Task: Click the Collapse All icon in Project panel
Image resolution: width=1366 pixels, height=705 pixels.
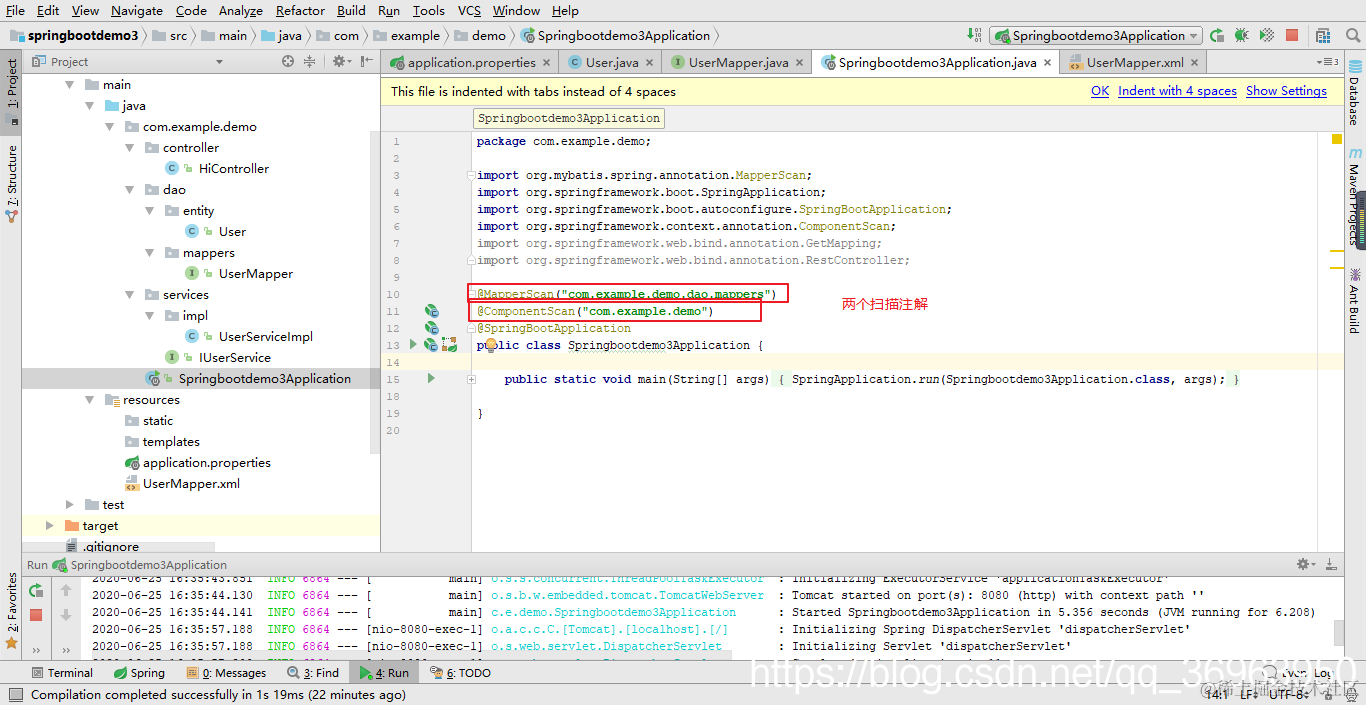Action: (310, 61)
